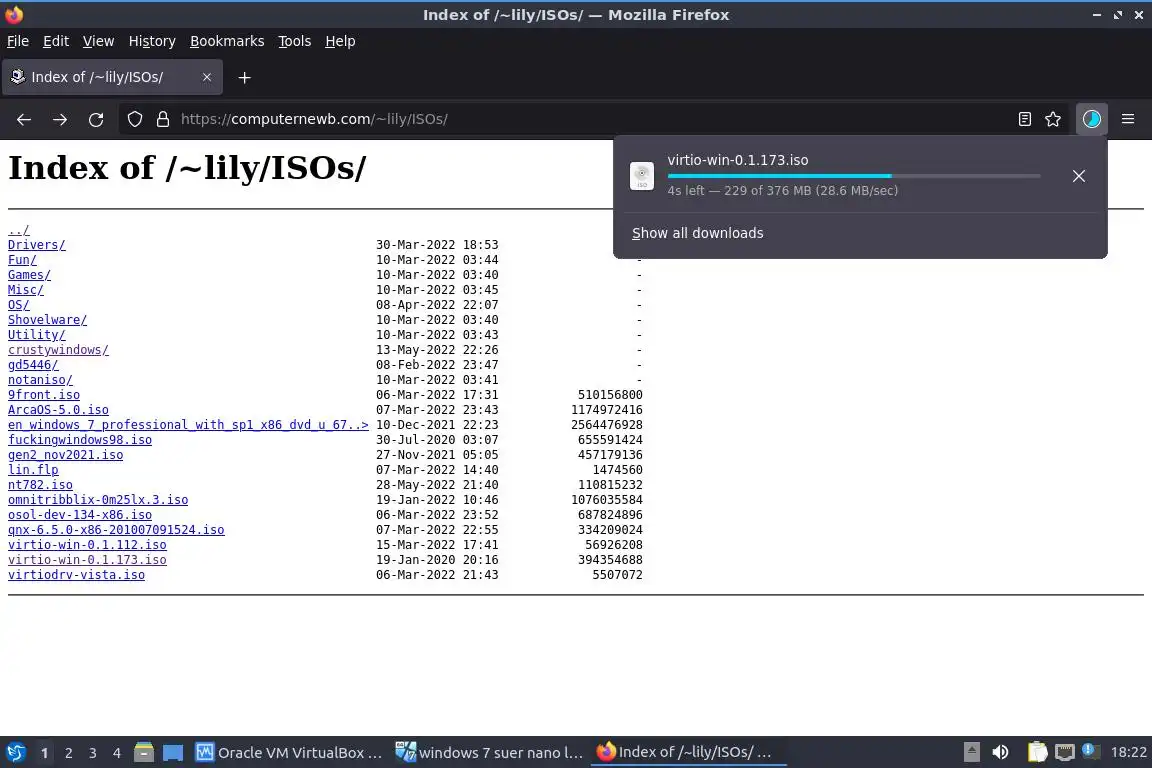Screen dimensions: 1152x768
Task: Download nt782.iso
Action: tap(40, 485)
